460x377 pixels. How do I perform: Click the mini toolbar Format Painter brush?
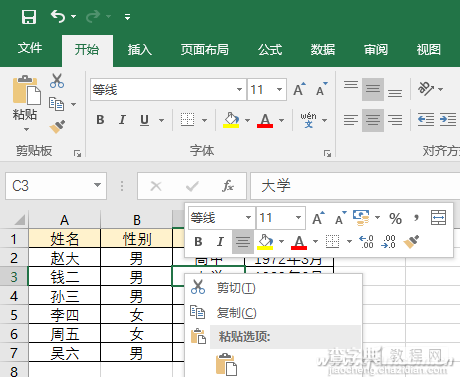411,242
